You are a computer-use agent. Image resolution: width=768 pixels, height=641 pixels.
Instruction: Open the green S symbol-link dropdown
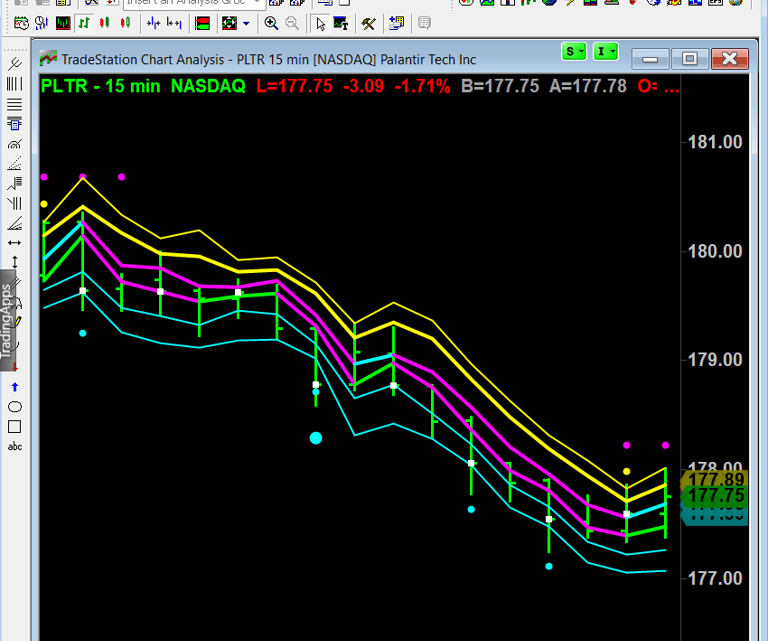coord(574,51)
